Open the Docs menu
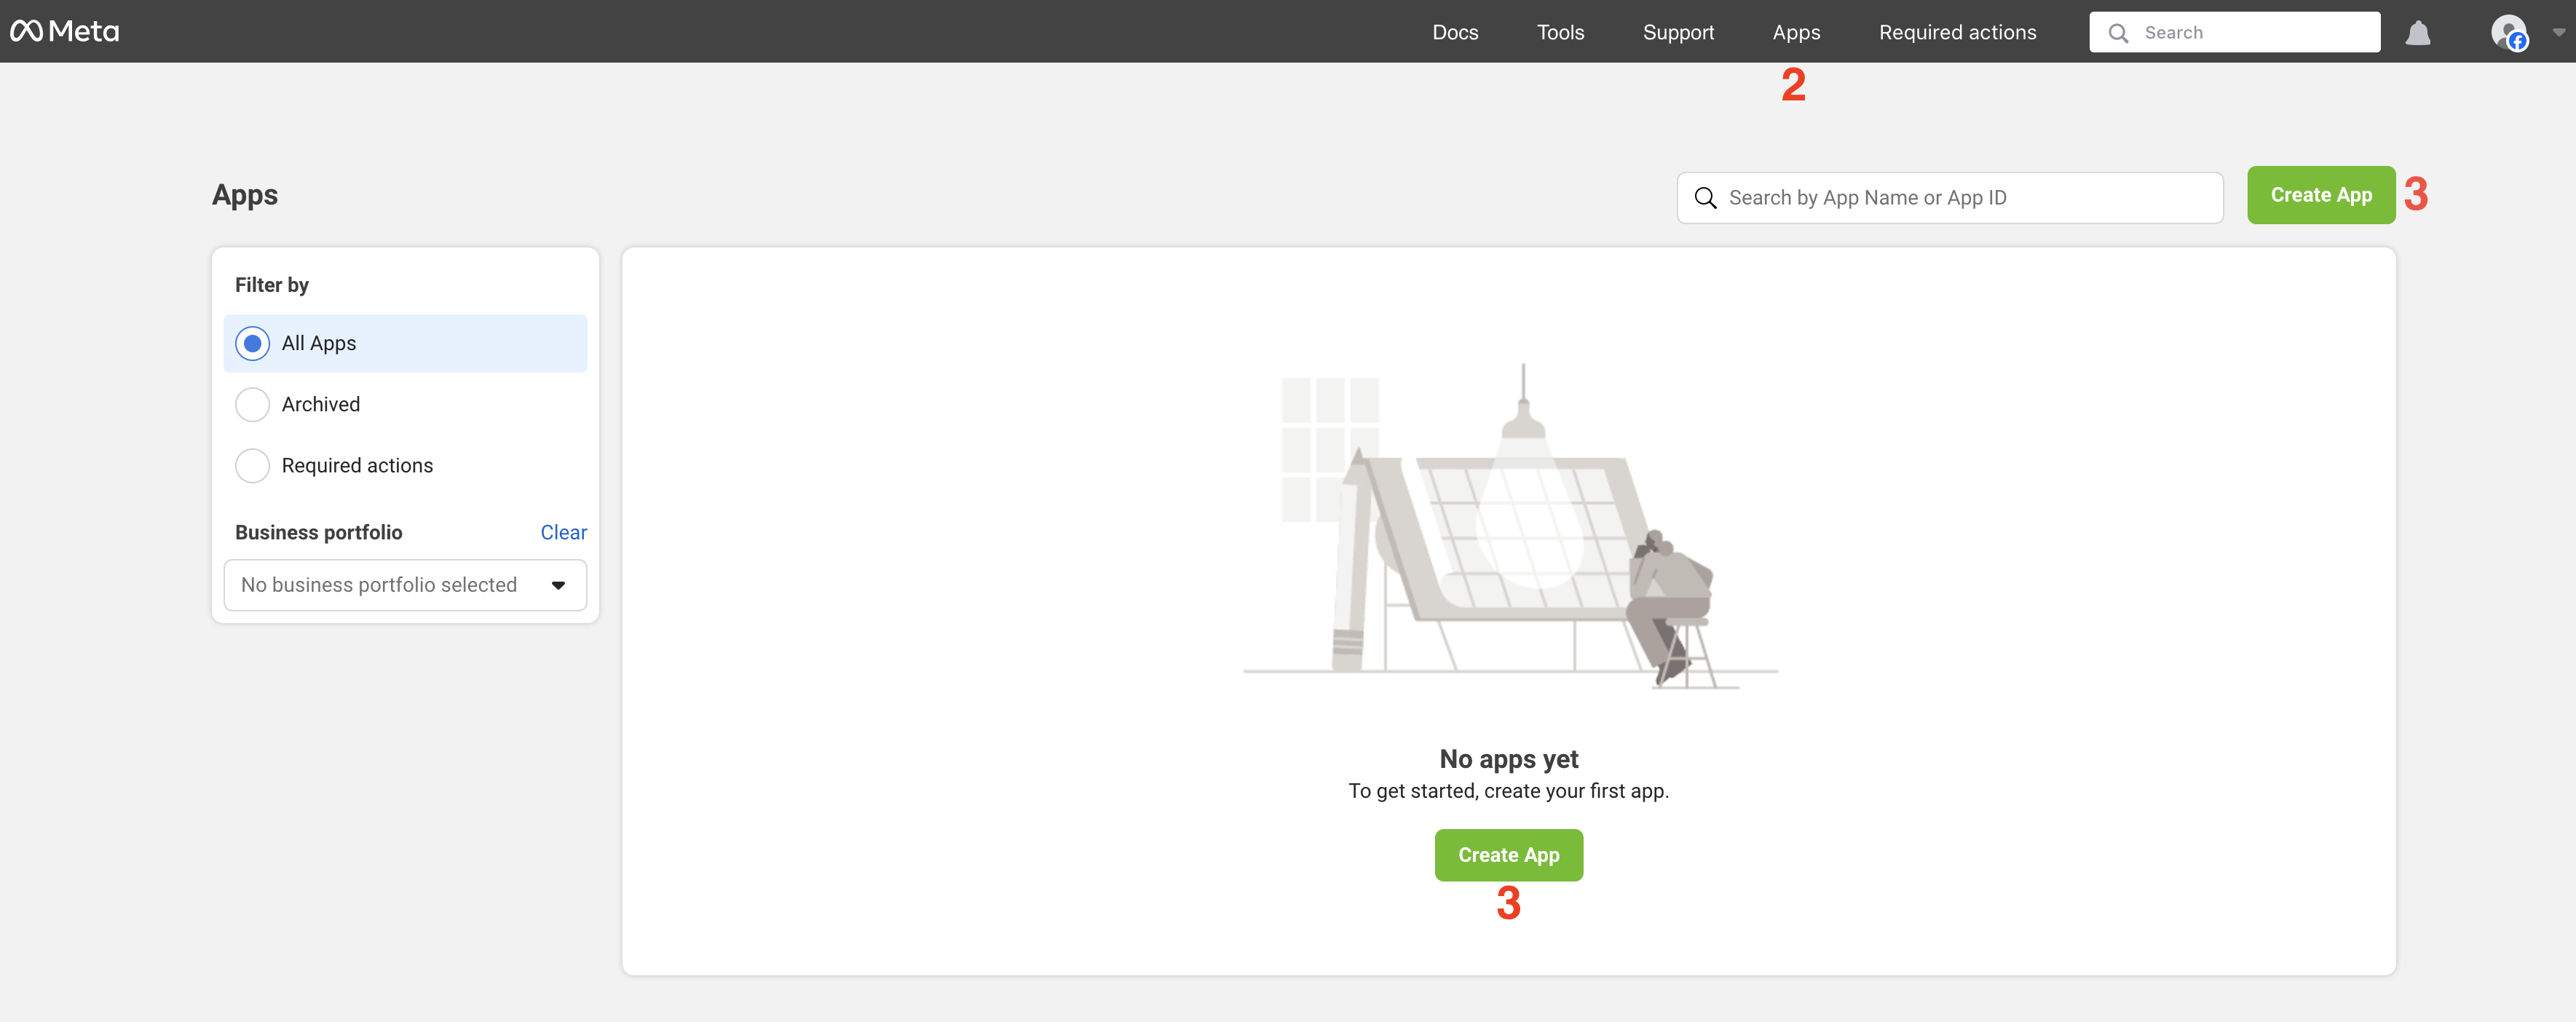Viewport: 2576px width, 1022px height. coord(1454,32)
